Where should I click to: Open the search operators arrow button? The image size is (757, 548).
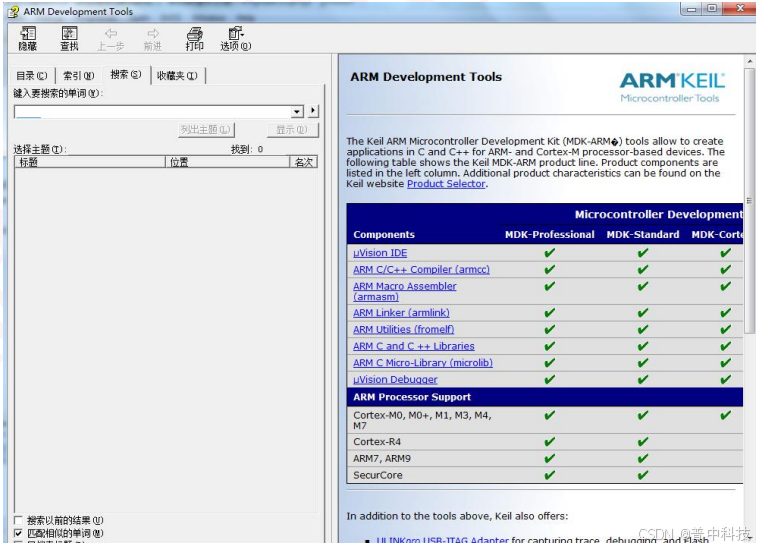(x=313, y=111)
